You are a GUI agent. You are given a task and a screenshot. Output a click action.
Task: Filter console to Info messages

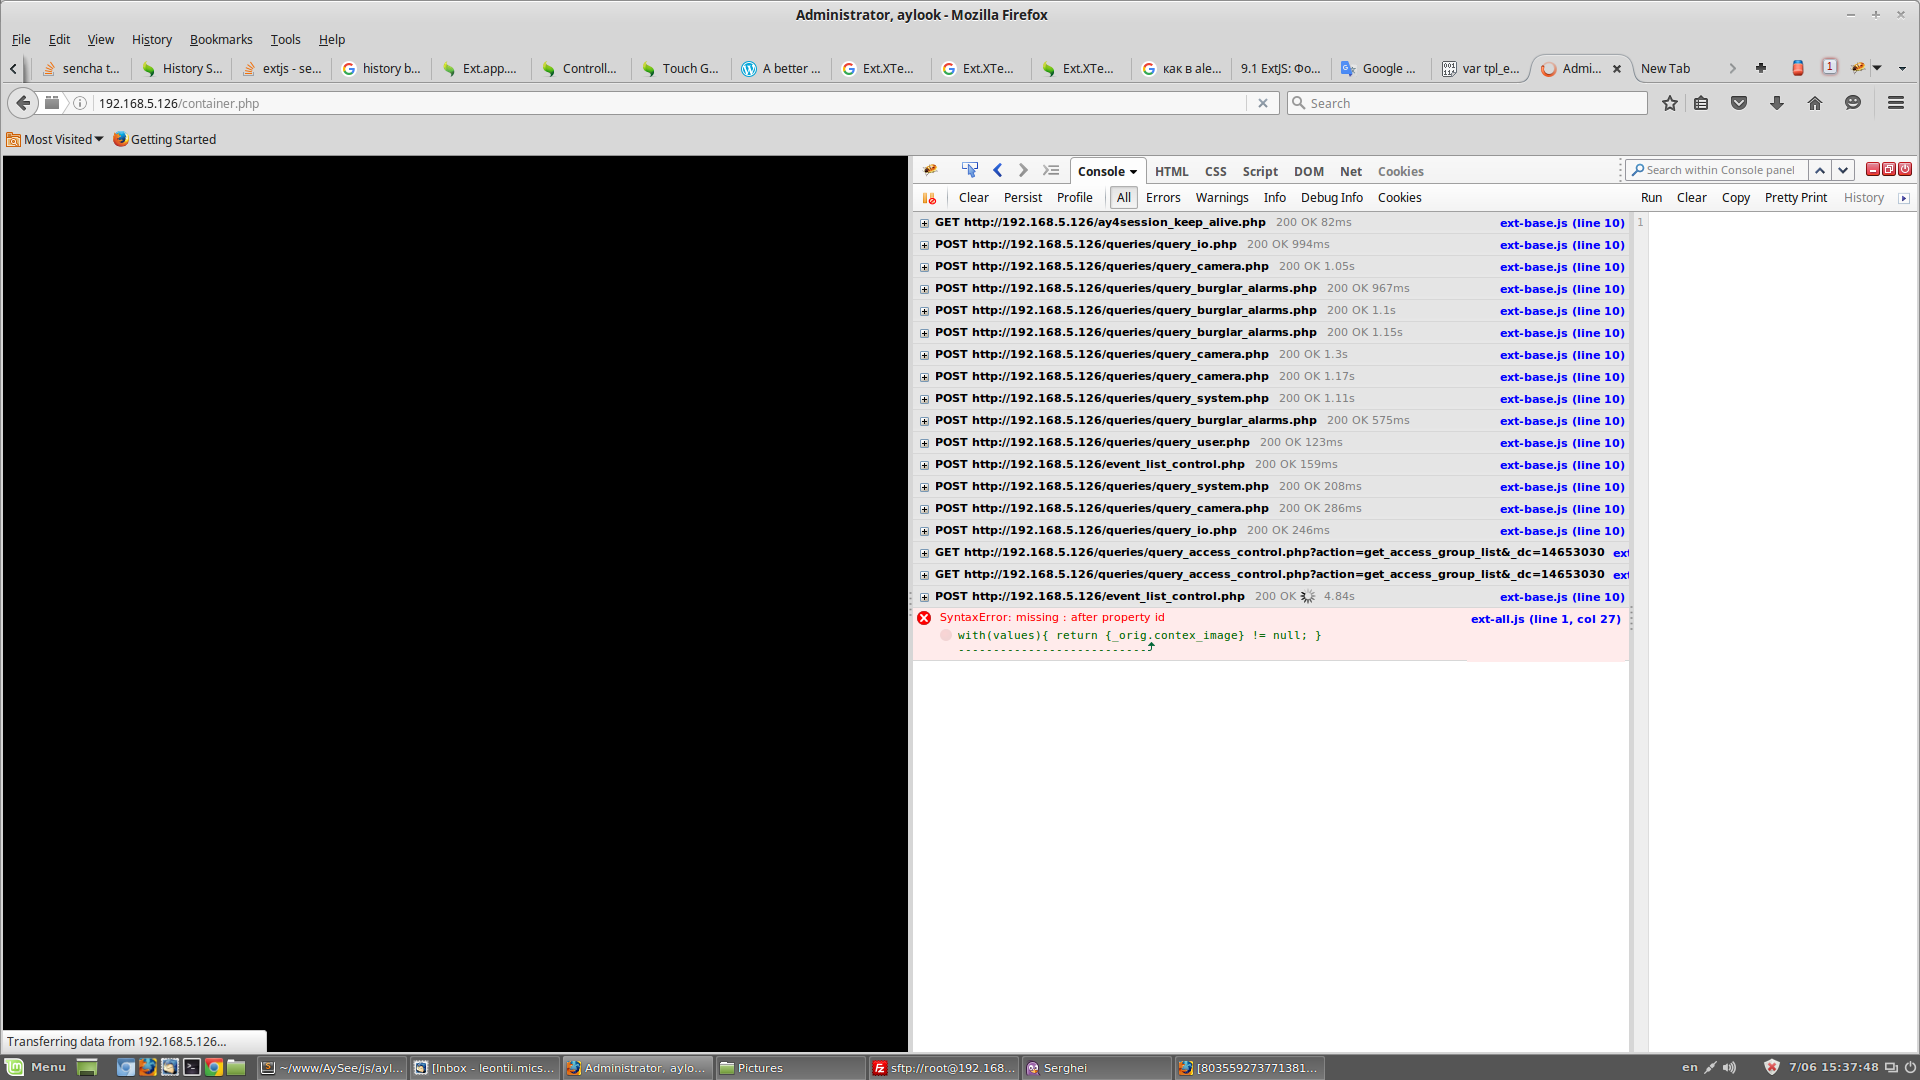1275,198
